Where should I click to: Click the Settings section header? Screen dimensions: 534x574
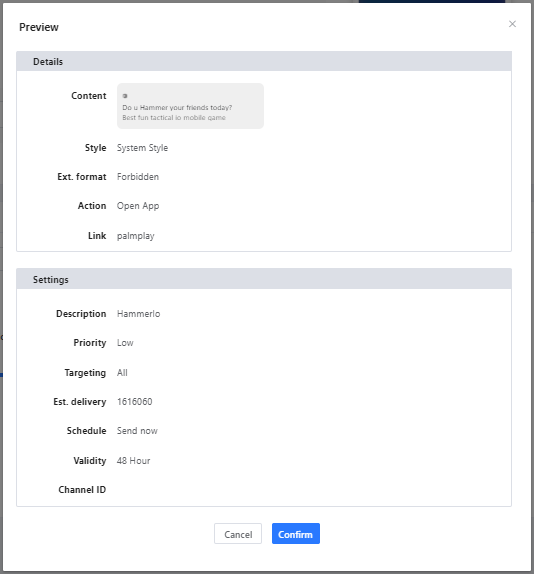264,279
